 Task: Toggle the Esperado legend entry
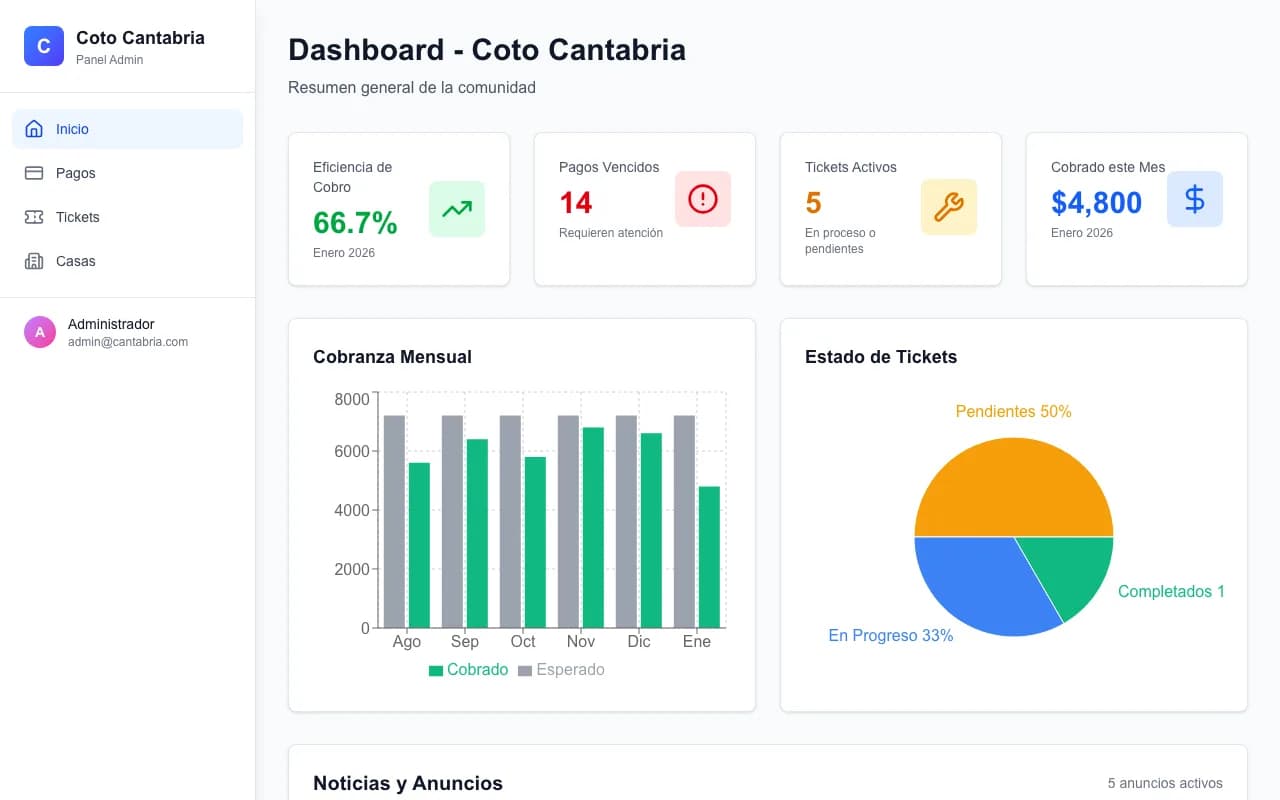(x=561, y=670)
